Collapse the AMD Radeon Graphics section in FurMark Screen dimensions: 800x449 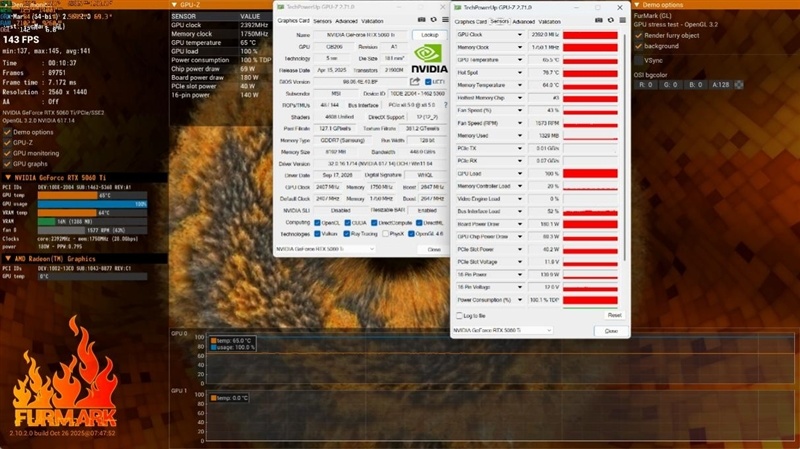point(8,259)
